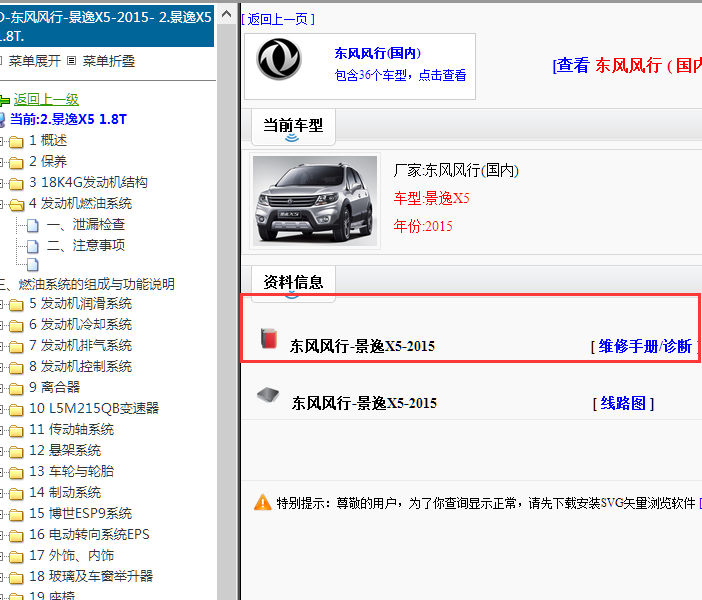Click folder icon of 2 保养
The width and height of the screenshot is (702, 600).
click(x=16, y=163)
